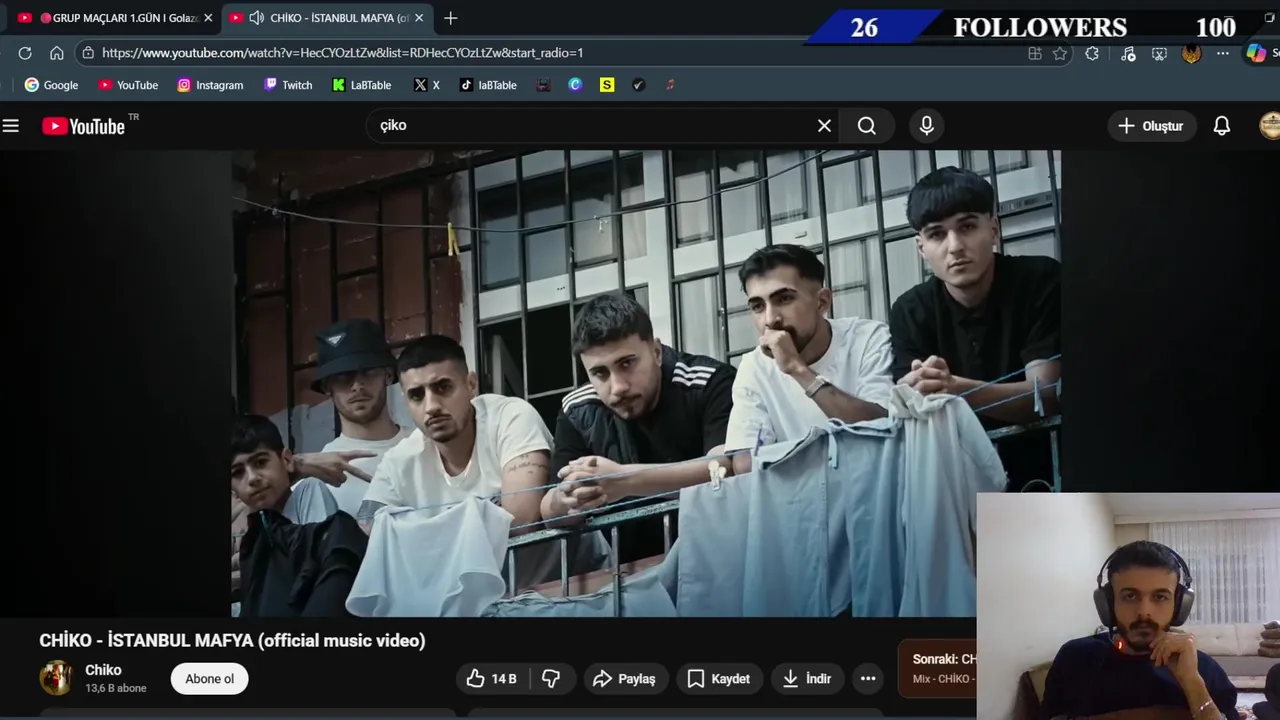Clear the search box with X

click(x=824, y=126)
